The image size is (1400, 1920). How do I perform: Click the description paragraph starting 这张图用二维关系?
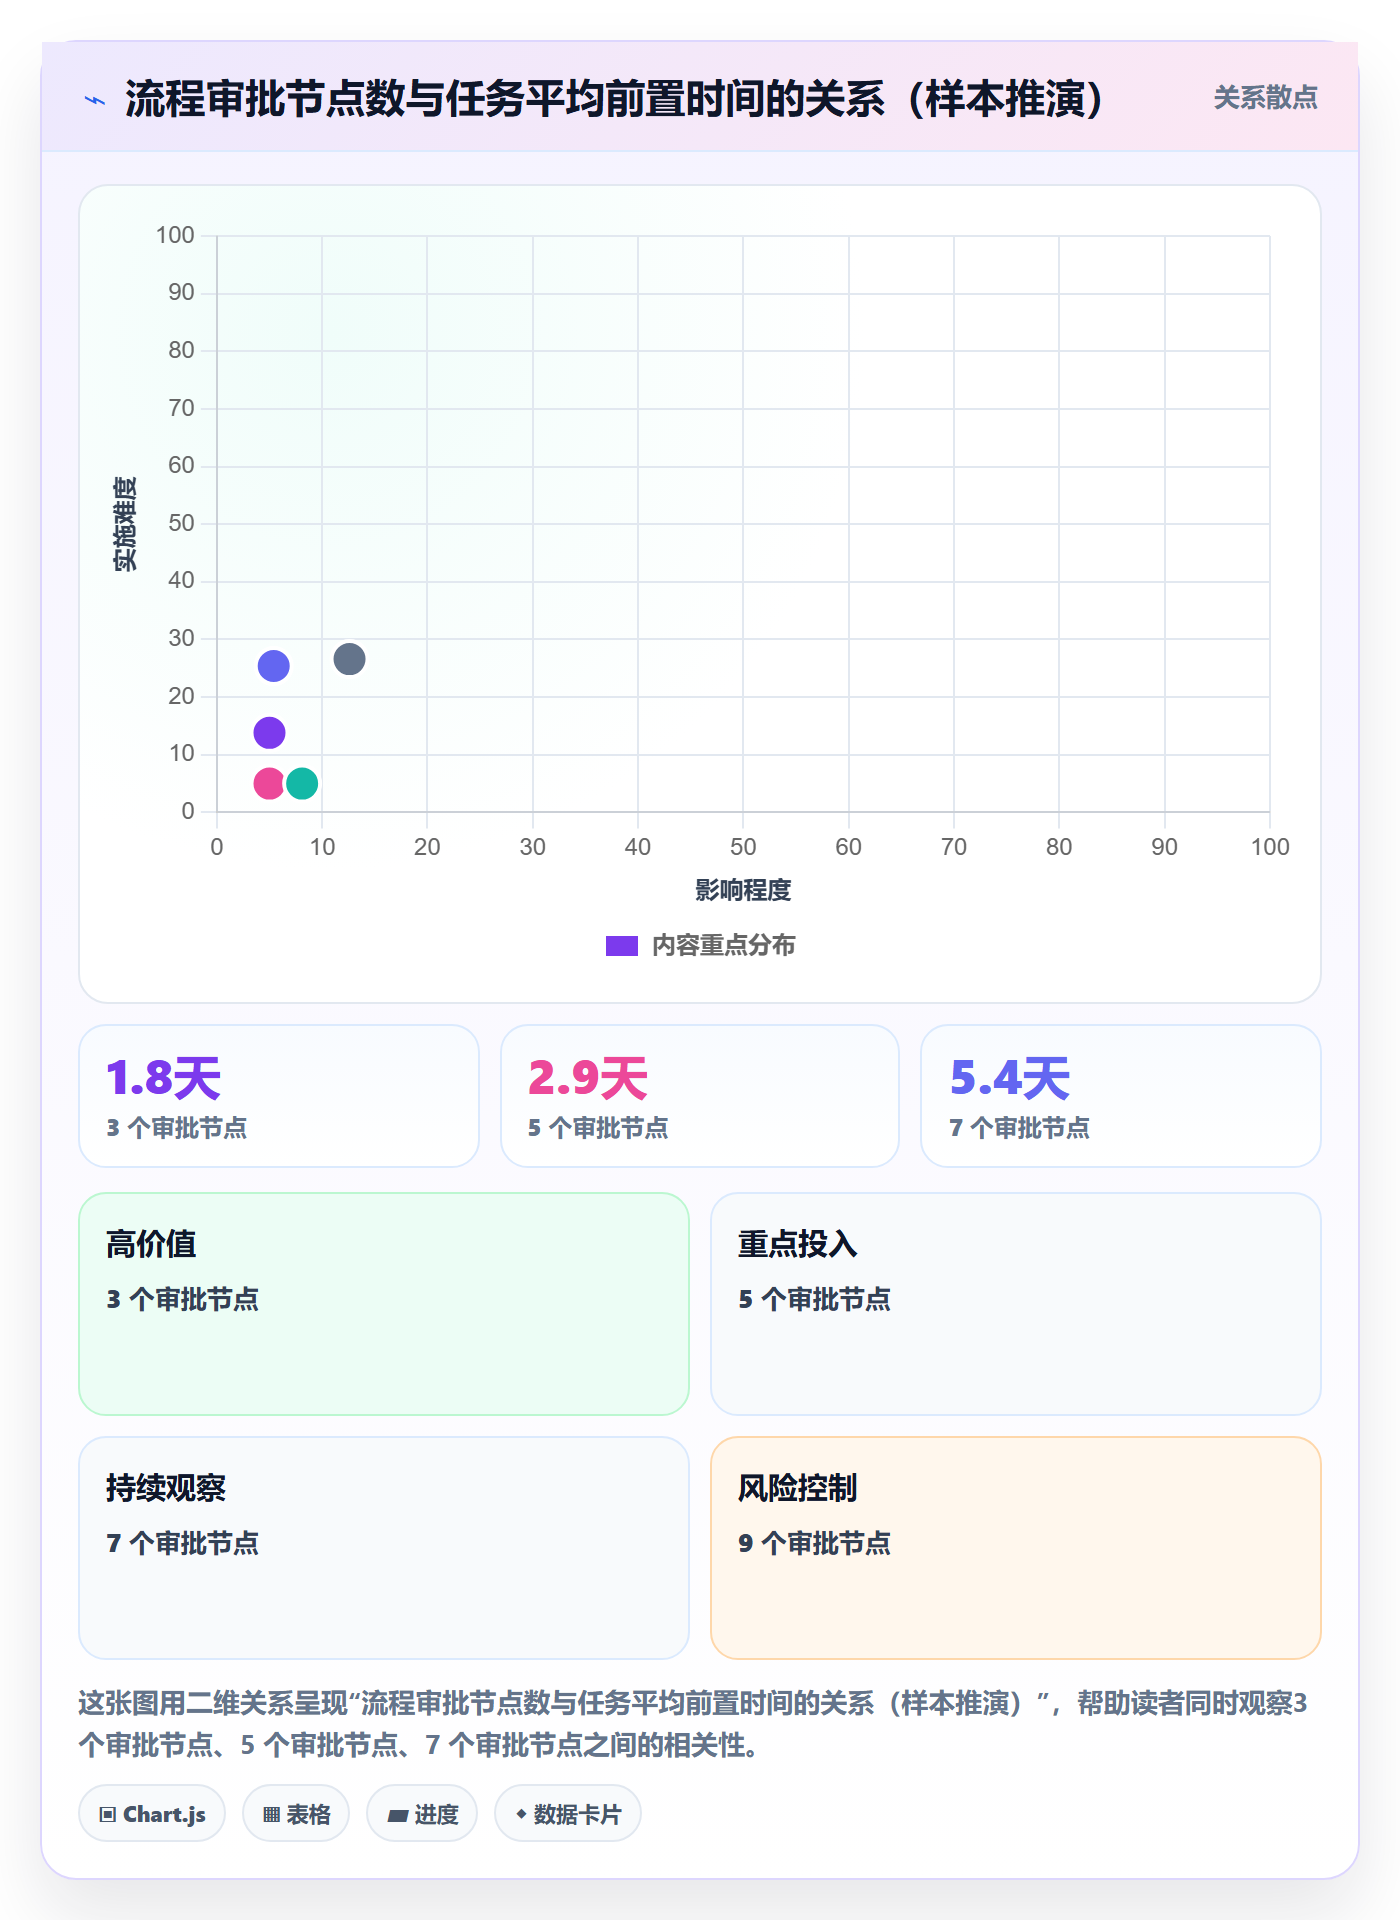coord(693,1724)
